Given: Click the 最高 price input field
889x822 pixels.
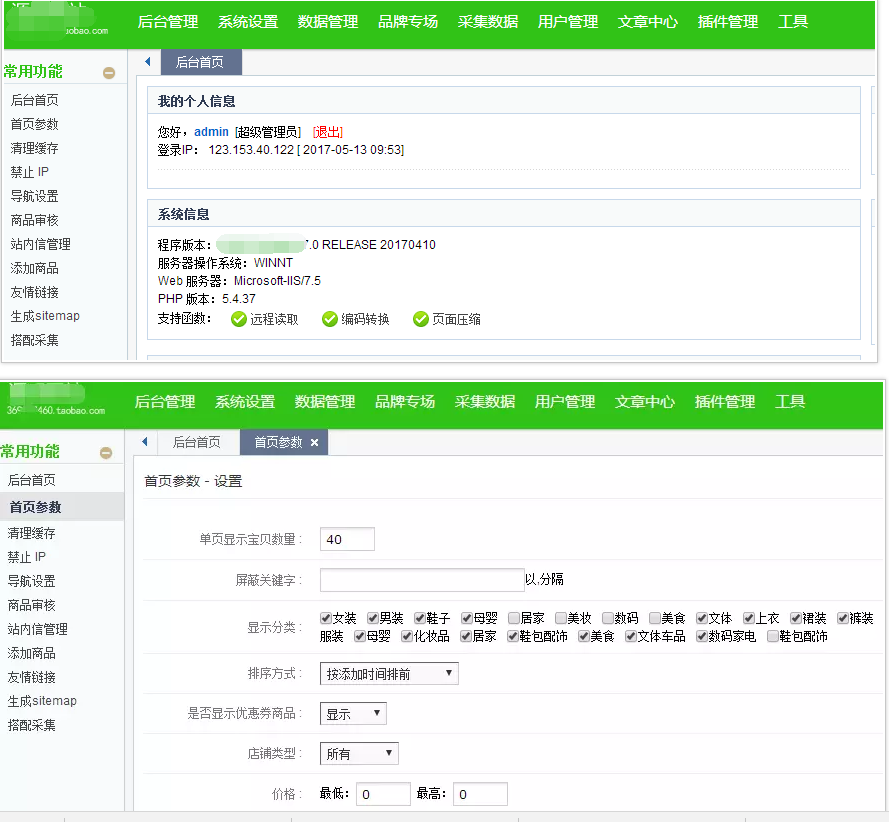Looking at the screenshot, I should (480, 794).
